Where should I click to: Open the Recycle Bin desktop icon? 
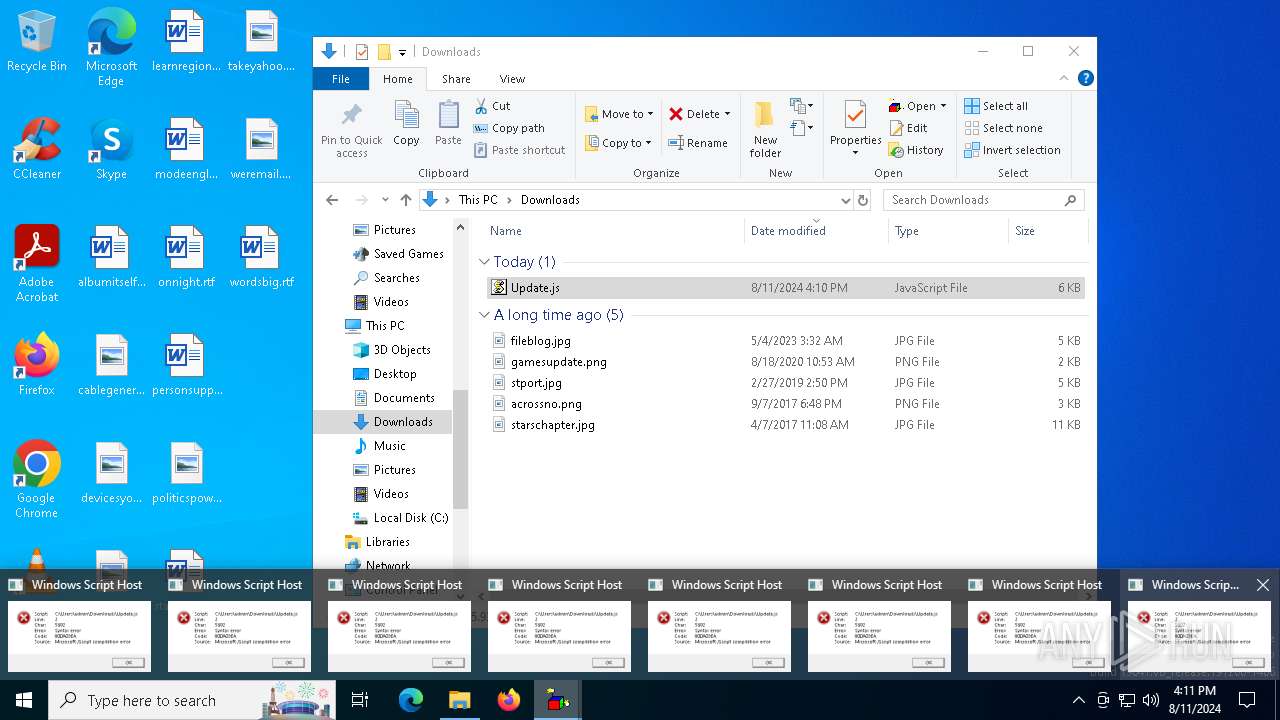pyautogui.click(x=37, y=42)
